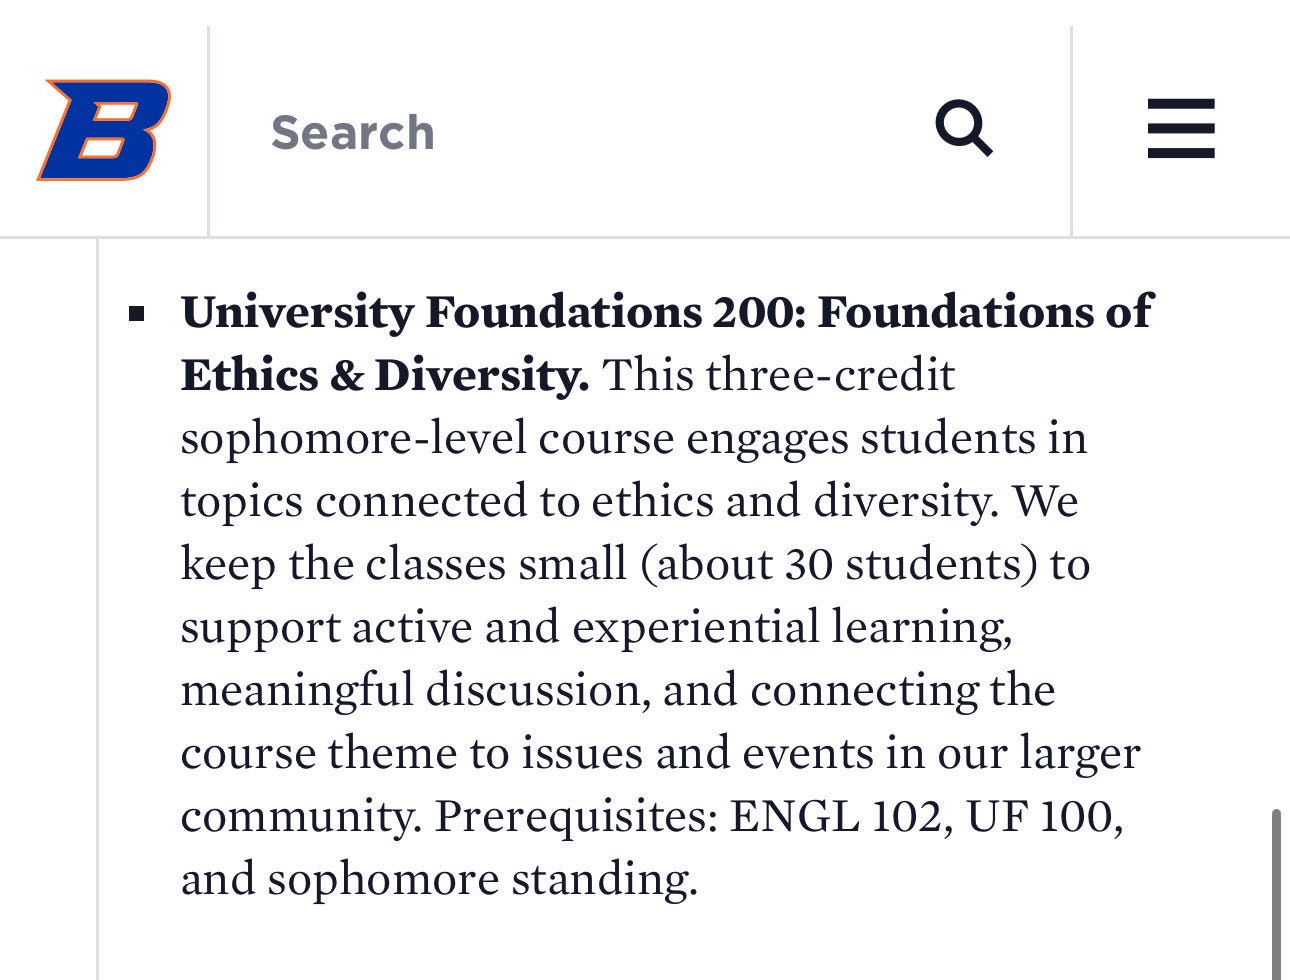This screenshot has height=980, width=1290.
Task: Open the hamburger menu
Action: (x=1181, y=128)
